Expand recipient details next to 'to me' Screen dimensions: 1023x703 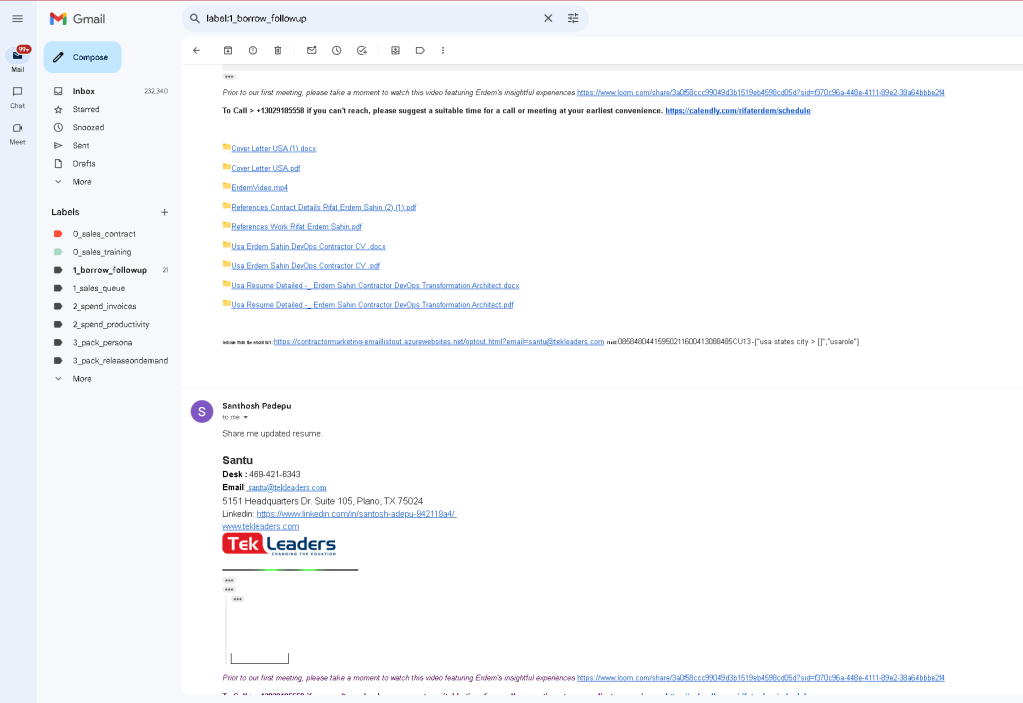tap(245, 417)
